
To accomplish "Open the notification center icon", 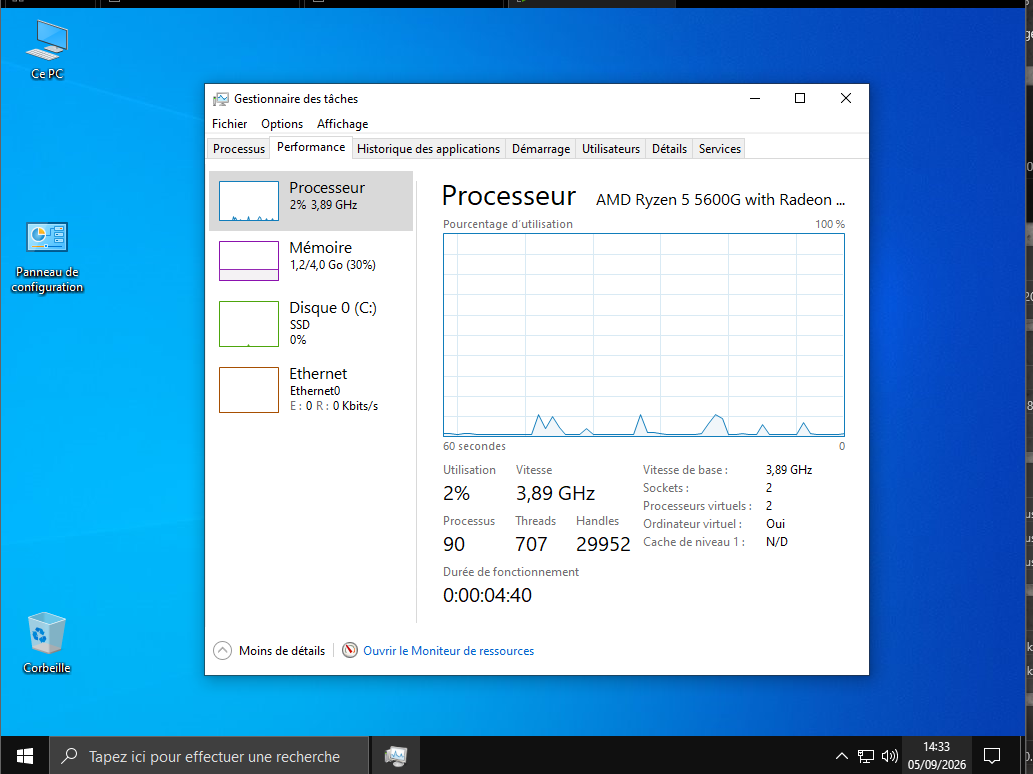I will click(x=991, y=756).
